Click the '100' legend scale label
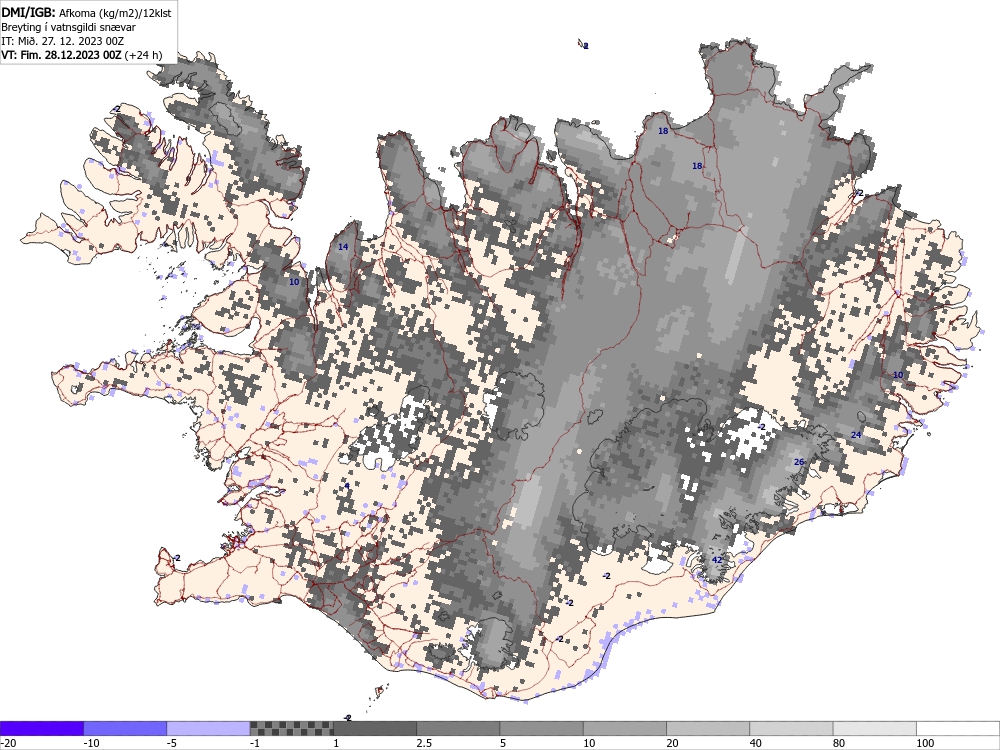This screenshot has width=1000, height=750. (x=925, y=743)
